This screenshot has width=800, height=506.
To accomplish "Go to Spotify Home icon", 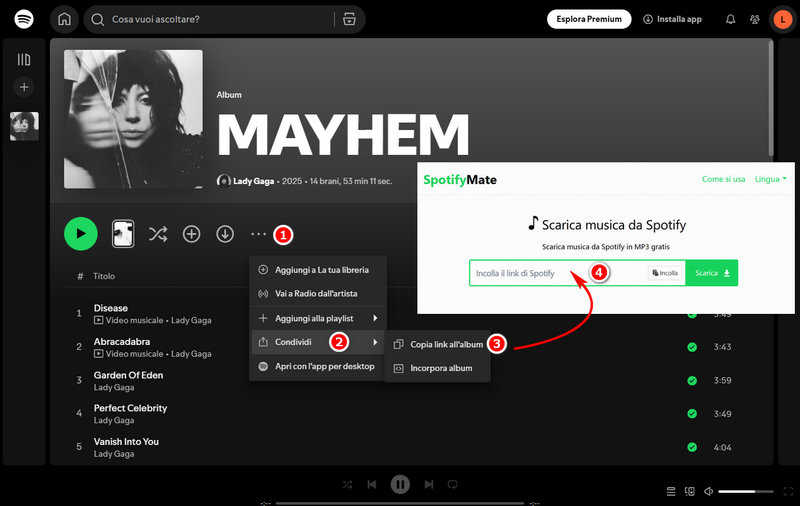I will point(64,19).
